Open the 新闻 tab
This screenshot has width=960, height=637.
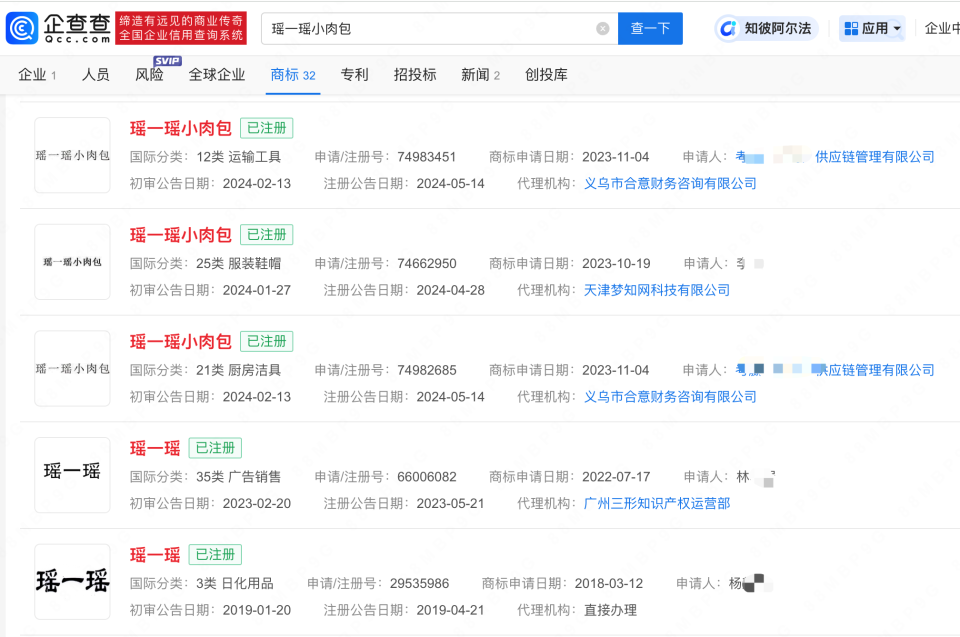474,75
